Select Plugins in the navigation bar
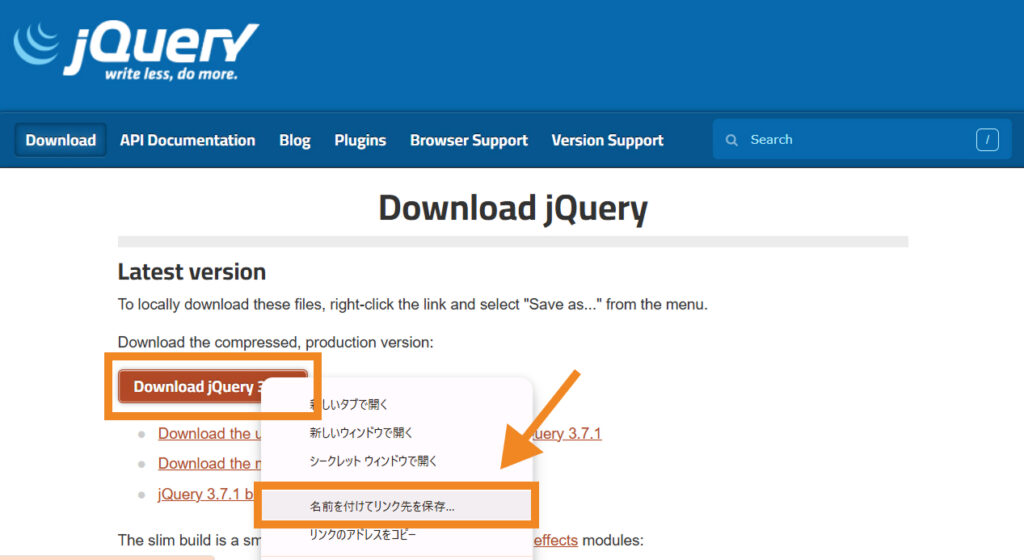 click(x=360, y=140)
